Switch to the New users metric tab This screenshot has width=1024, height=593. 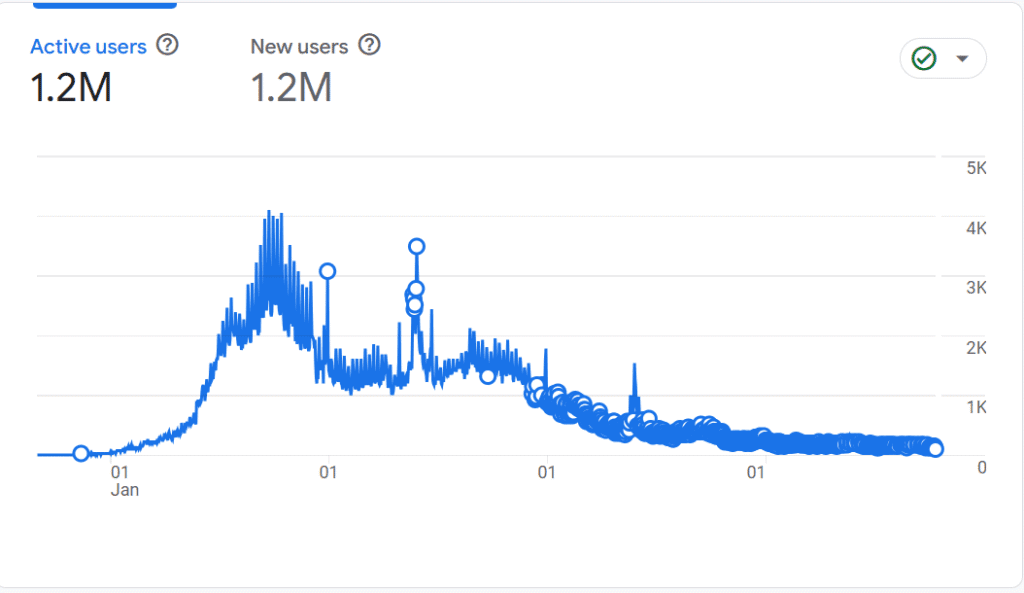(x=299, y=46)
